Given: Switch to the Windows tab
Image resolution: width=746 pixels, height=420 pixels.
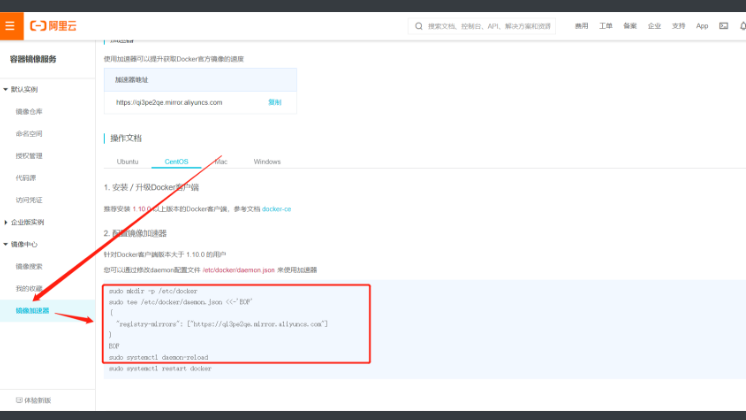Looking at the screenshot, I should (267, 162).
